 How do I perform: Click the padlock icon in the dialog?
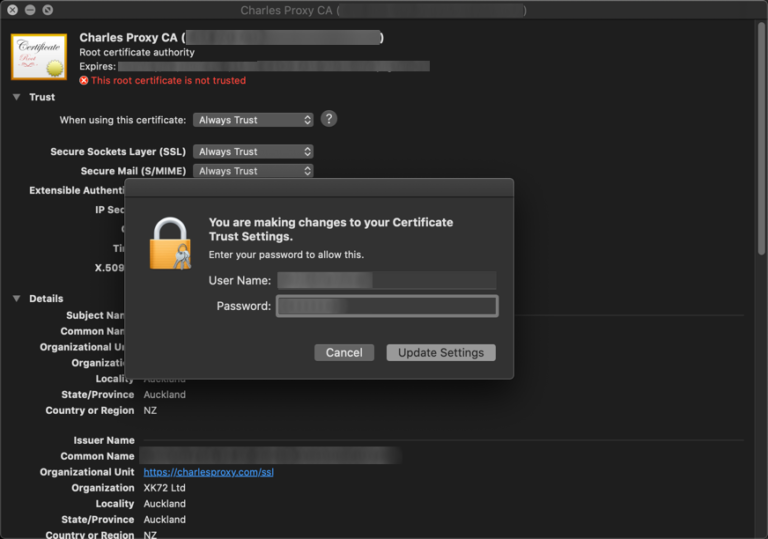pyautogui.click(x=170, y=245)
